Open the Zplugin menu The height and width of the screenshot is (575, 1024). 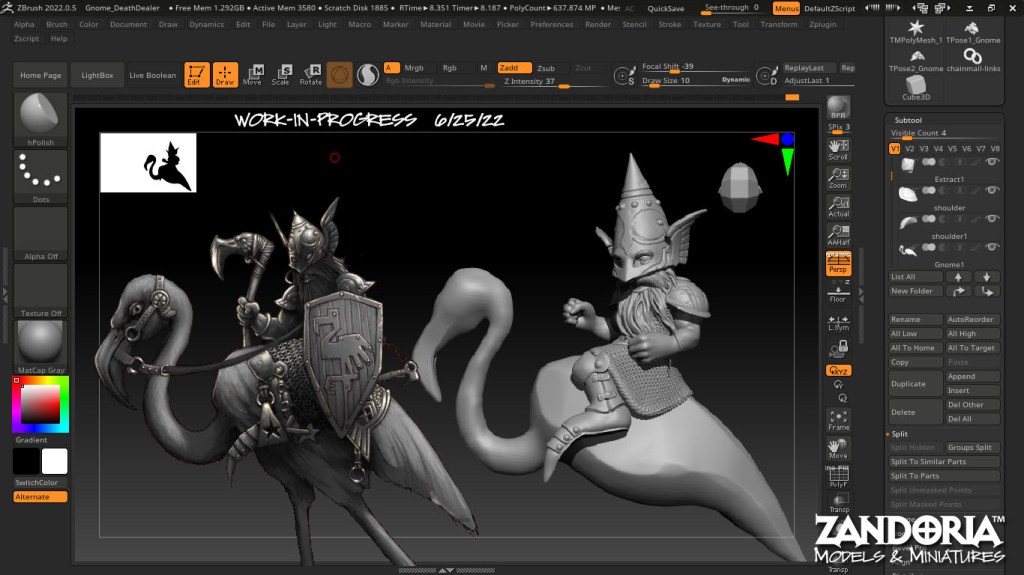pyautogui.click(x=823, y=24)
